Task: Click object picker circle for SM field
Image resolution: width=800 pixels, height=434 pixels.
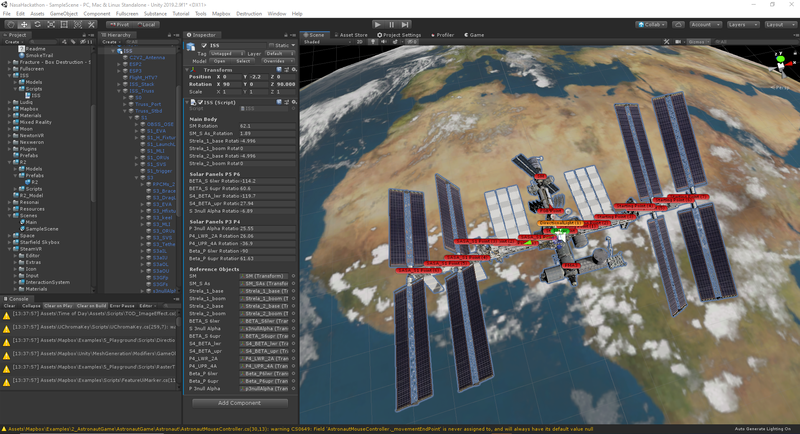Action: (x=293, y=276)
